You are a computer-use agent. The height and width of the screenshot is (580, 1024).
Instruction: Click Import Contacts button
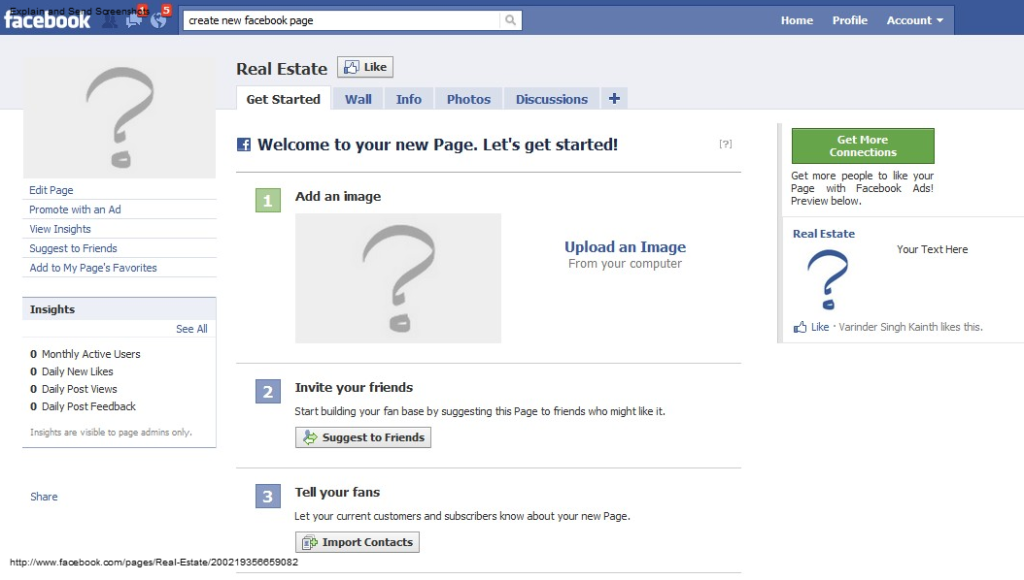pos(357,542)
